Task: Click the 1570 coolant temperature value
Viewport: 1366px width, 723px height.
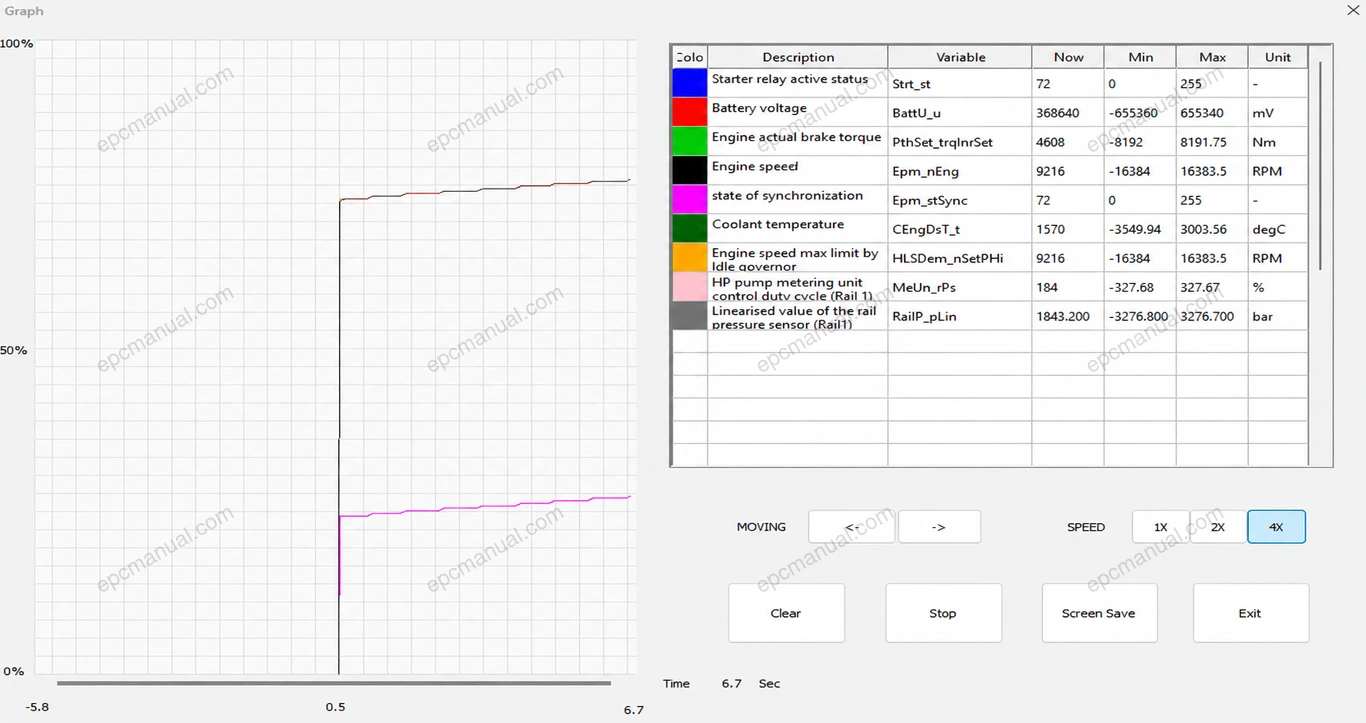Action: point(1068,228)
